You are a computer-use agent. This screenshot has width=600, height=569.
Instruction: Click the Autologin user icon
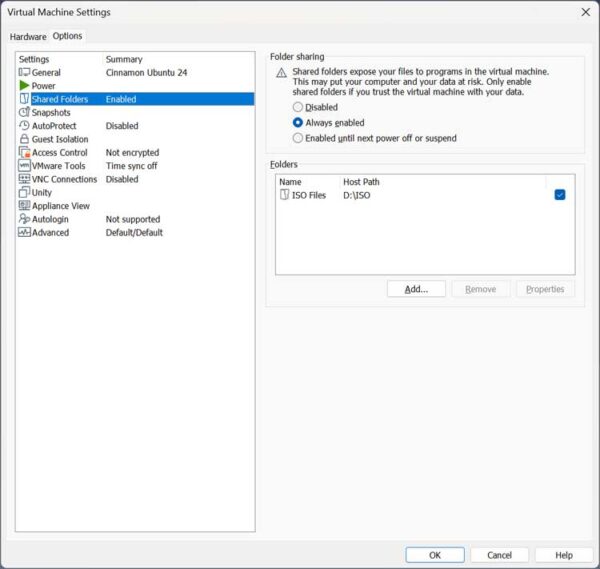click(24, 218)
